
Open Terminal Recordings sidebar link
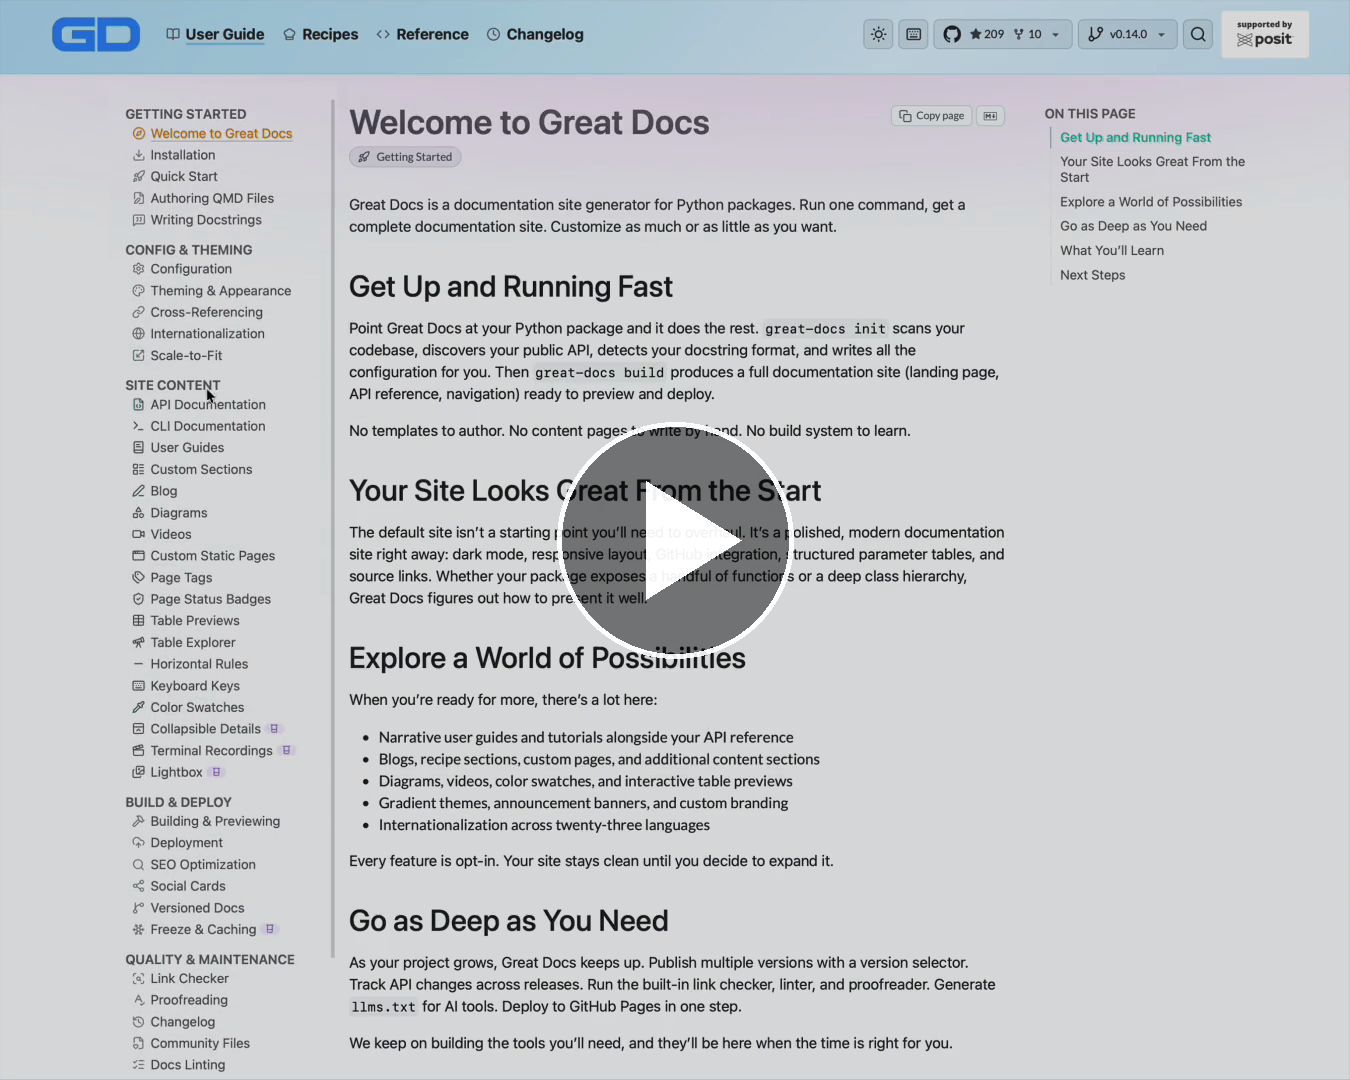click(211, 751)
